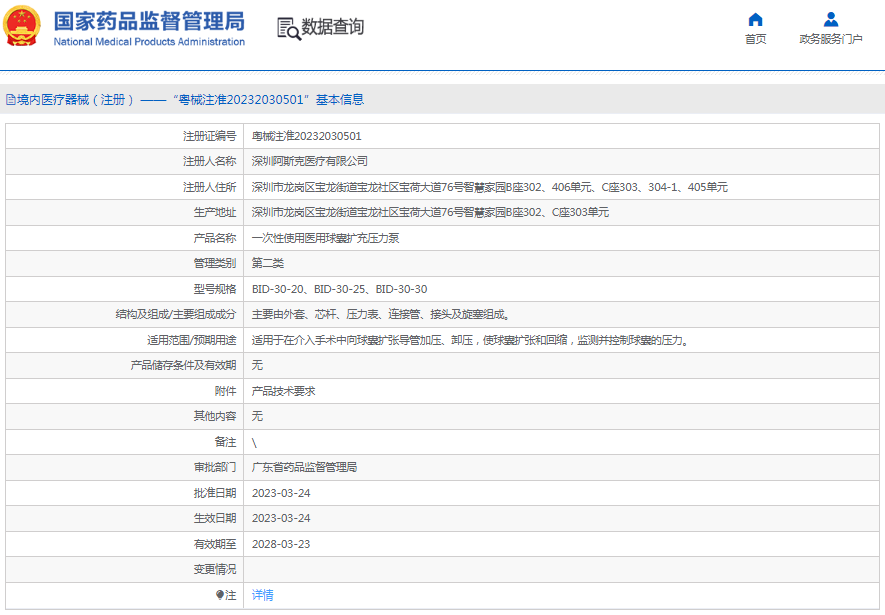Click the 数据查询 search document icon

(x=288, y=28)
